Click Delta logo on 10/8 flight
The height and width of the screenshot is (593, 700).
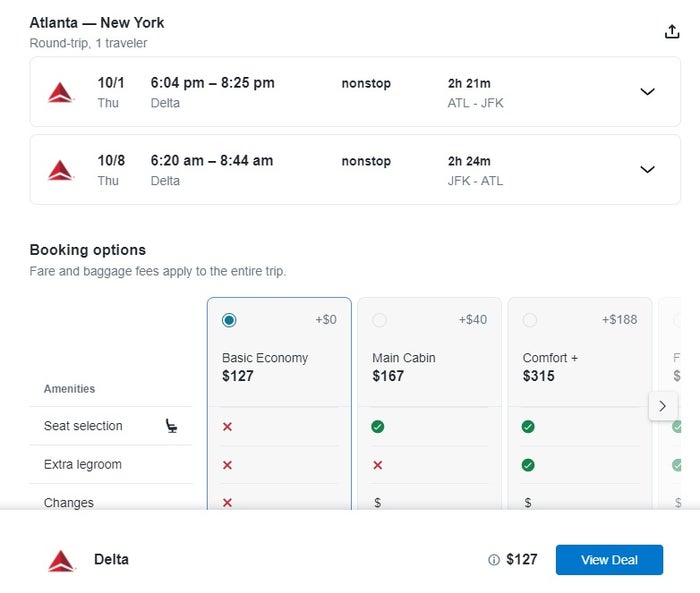tap(61, 170)
